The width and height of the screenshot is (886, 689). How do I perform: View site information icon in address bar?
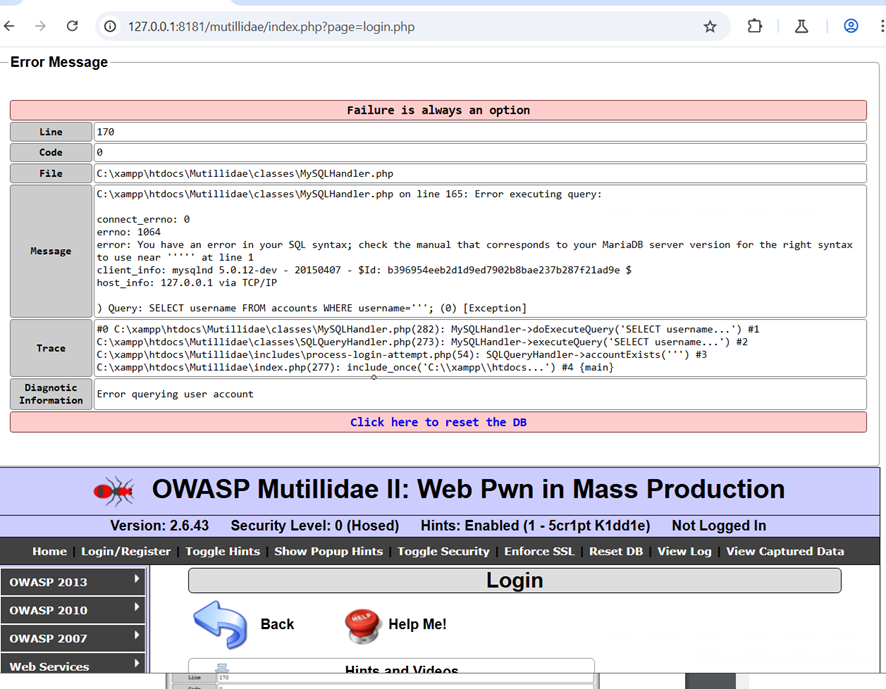111,27
